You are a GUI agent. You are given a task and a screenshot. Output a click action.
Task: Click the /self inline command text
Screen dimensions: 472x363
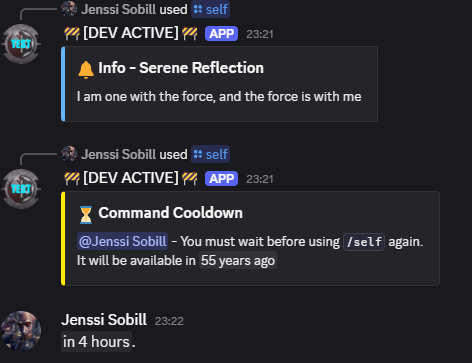tap(364, 242)
